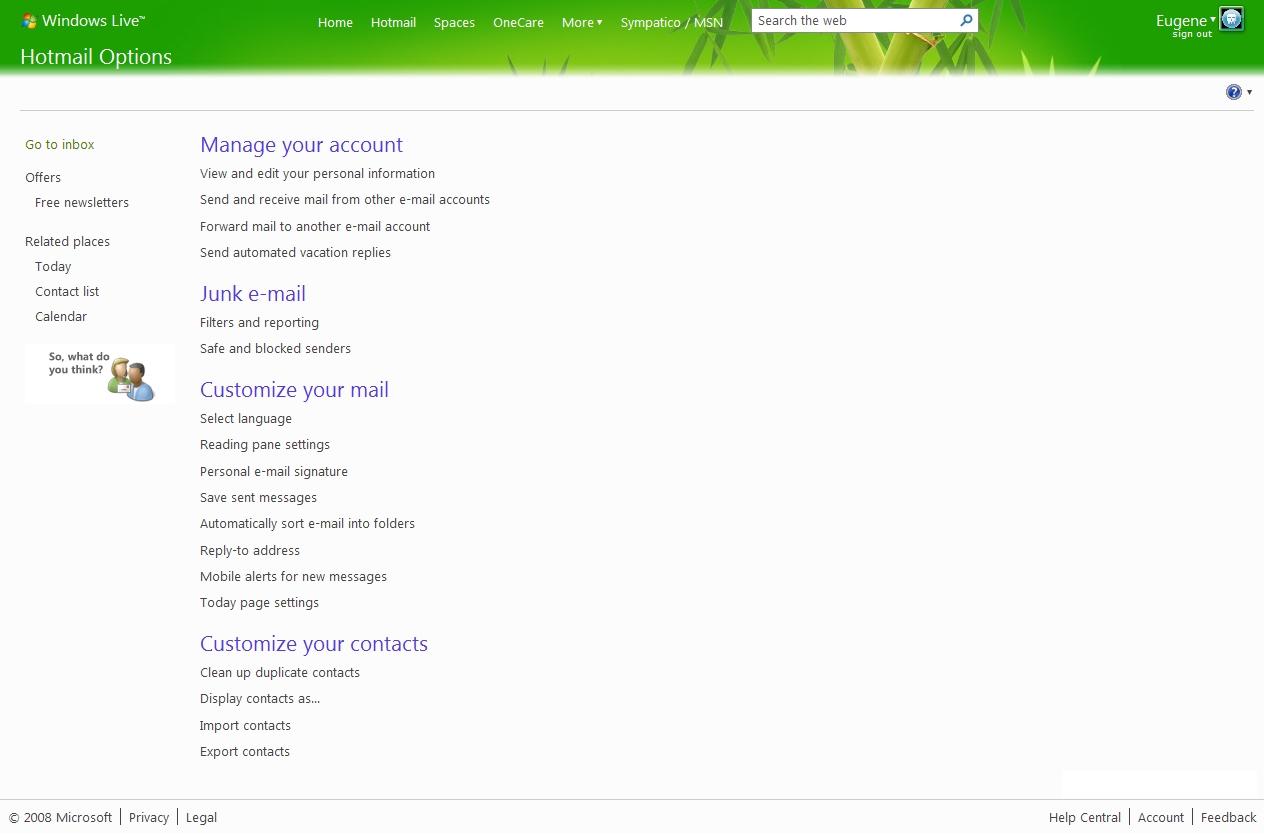This screenshot has height=839, width=1264.
Task: Open the Account footer link
Action: point(1161,817)
